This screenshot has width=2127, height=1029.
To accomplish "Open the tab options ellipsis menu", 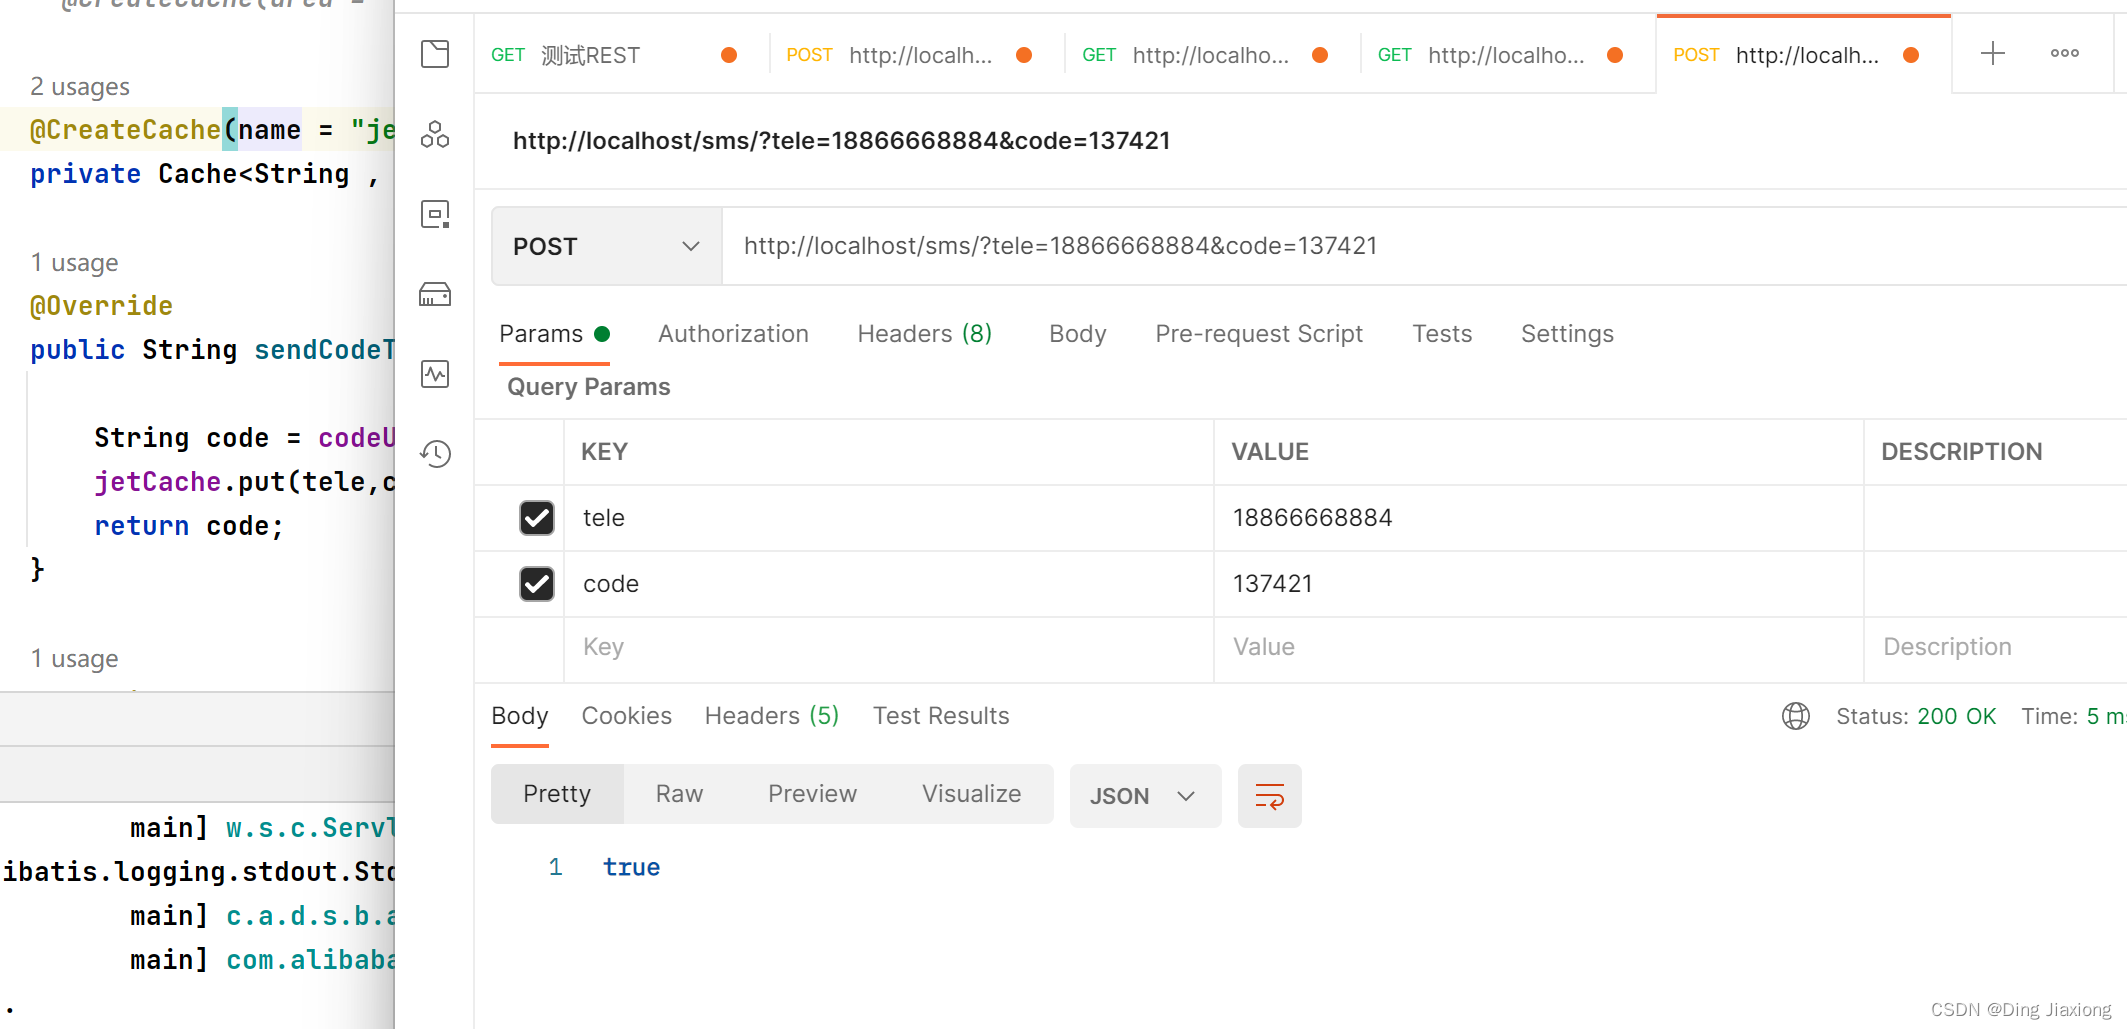I will pos(2065,53).
